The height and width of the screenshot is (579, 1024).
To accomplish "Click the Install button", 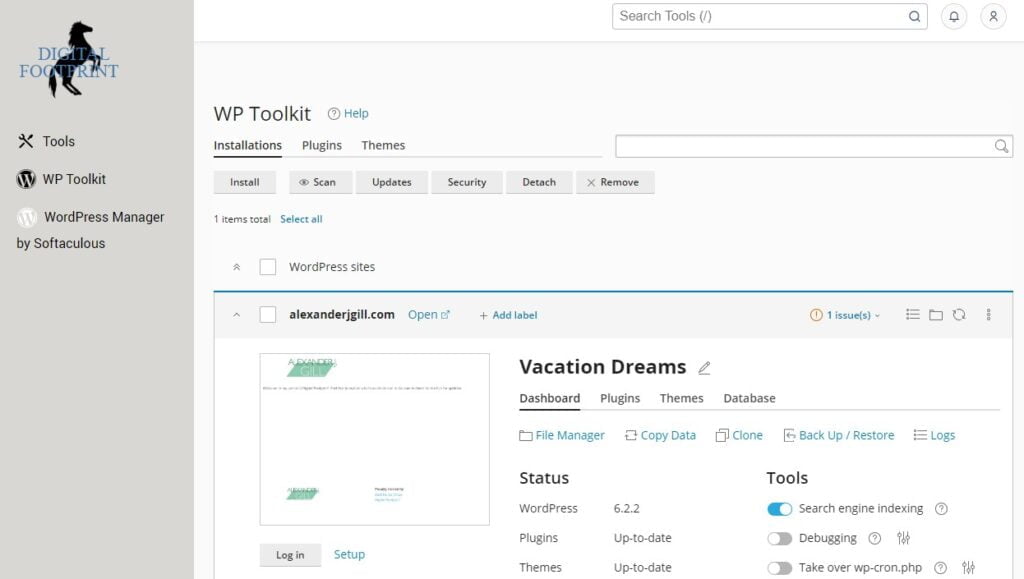I will tap(244, 182).
